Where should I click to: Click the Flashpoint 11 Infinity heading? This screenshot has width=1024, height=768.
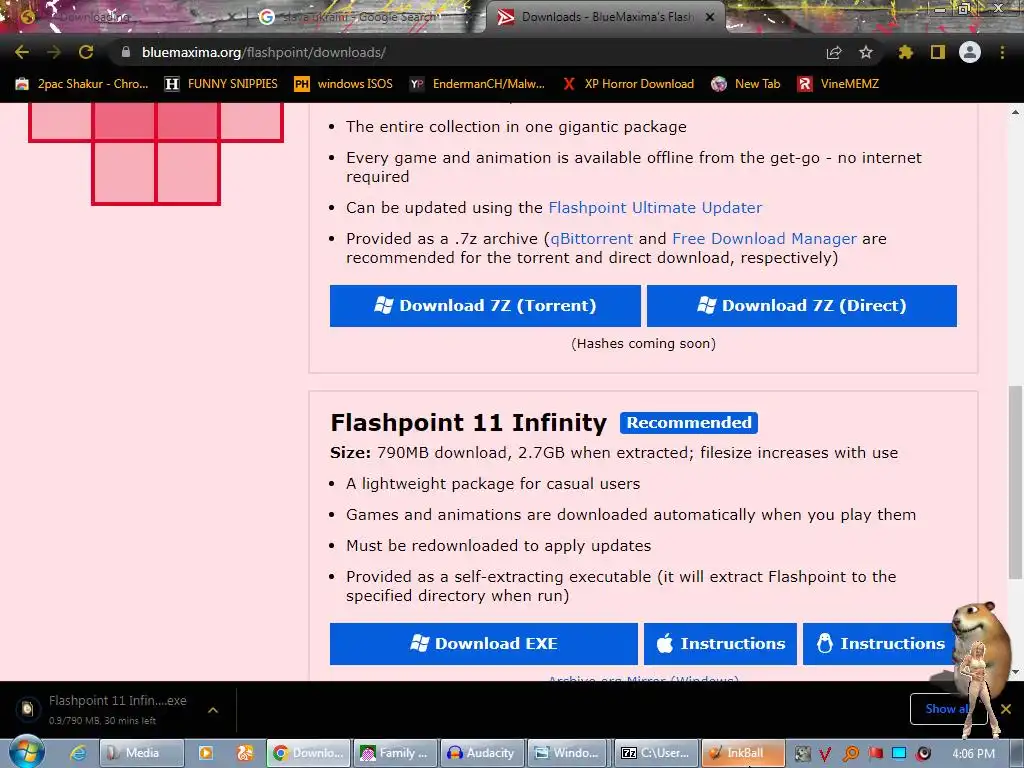click(469, 423)
